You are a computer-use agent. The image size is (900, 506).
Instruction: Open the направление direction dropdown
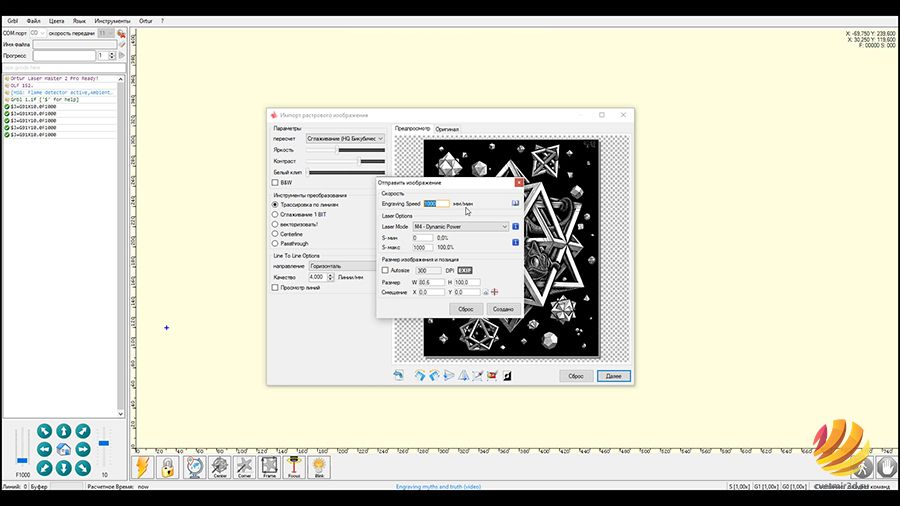342,266
